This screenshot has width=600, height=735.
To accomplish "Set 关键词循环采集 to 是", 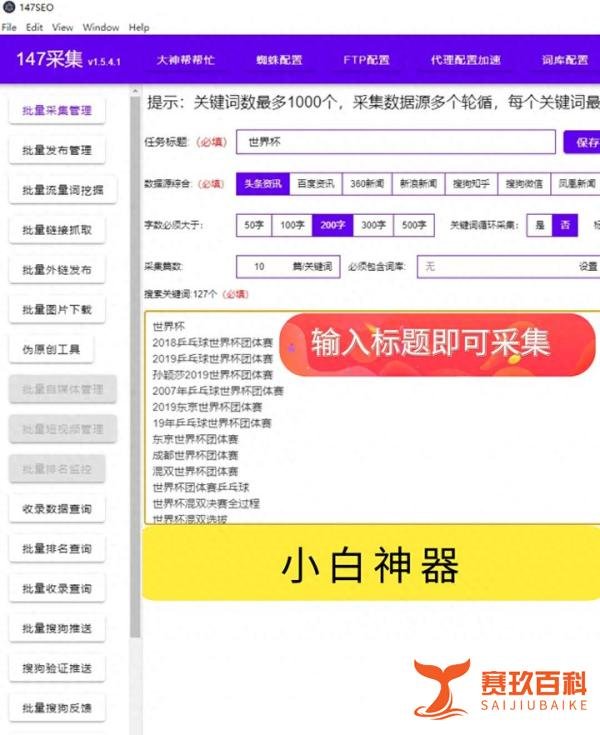I will click(x=540, y=225).
